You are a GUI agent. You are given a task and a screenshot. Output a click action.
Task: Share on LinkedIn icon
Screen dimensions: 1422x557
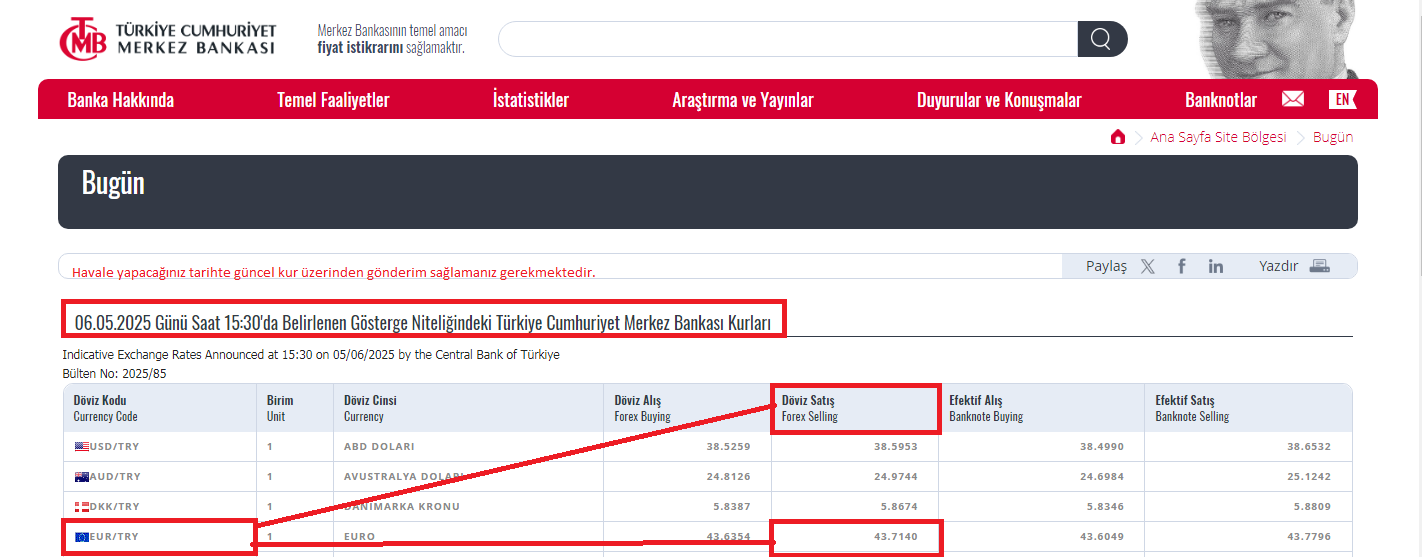(1216, 266)
